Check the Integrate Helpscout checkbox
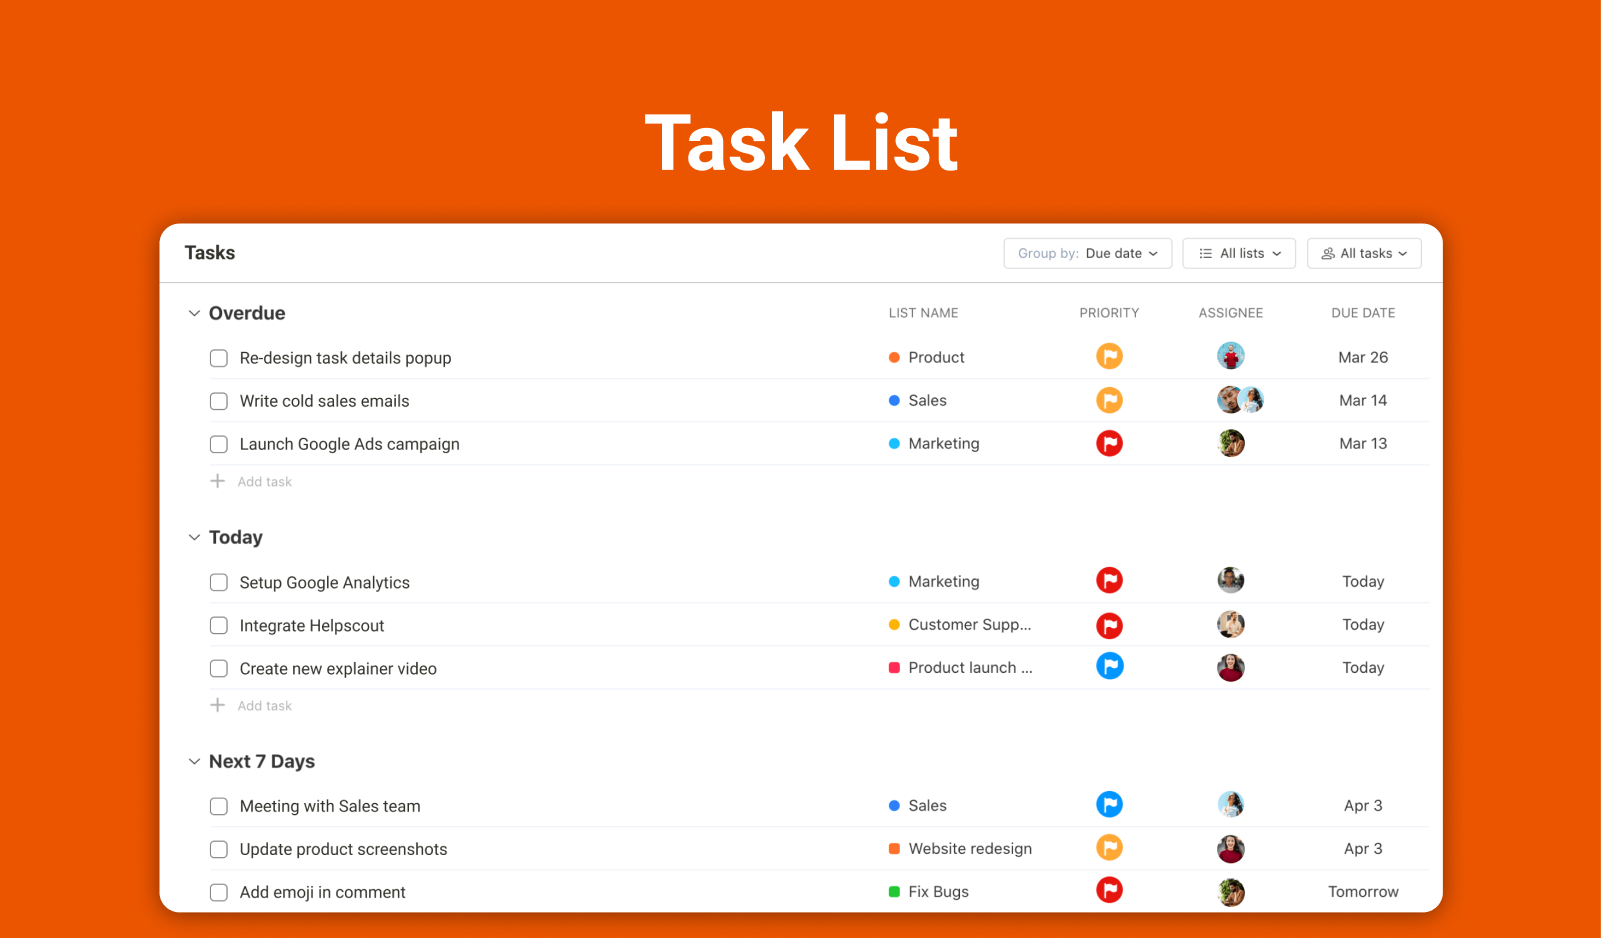This screenshot has width=1601, height=942. click(x=219, y=625)
